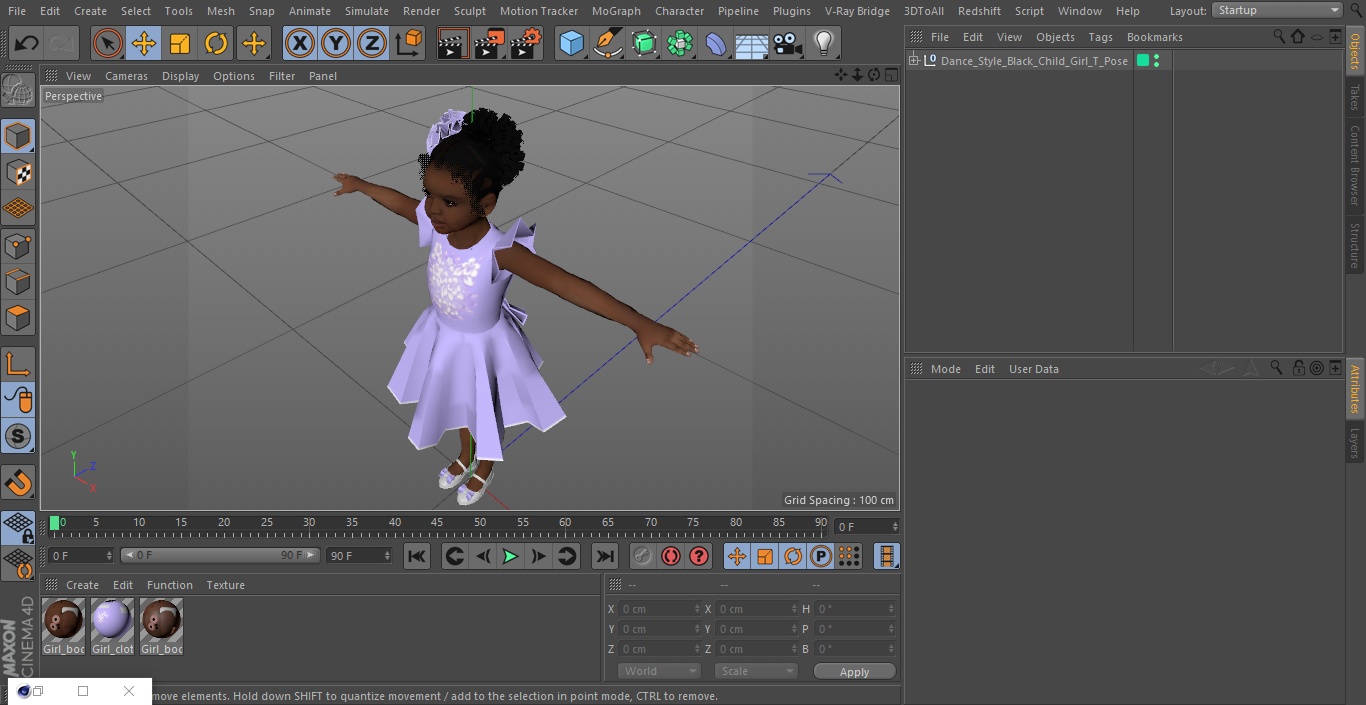The width and height of the screenshot is (1366, 705).
Task: Jump to the end of animation
Action: (x=605, y=556)
